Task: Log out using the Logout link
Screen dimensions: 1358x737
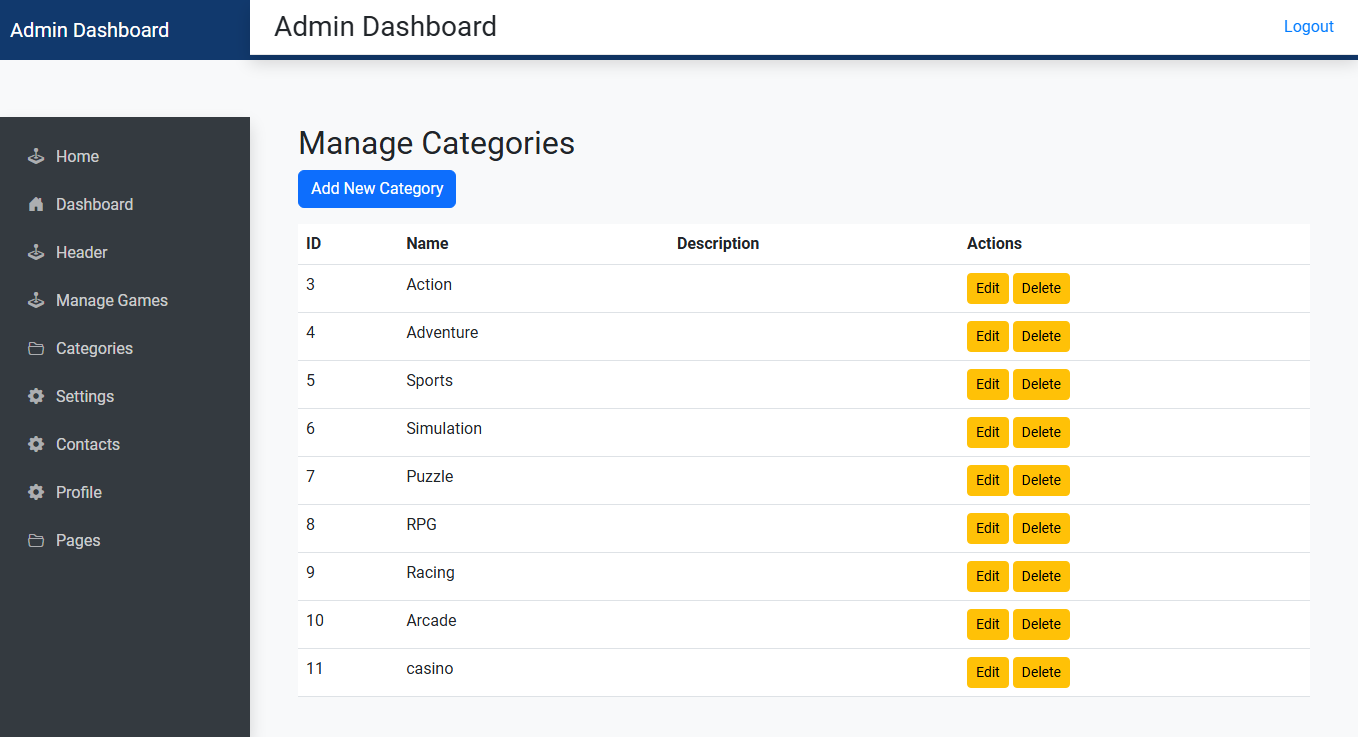Action: point(1308,27)
